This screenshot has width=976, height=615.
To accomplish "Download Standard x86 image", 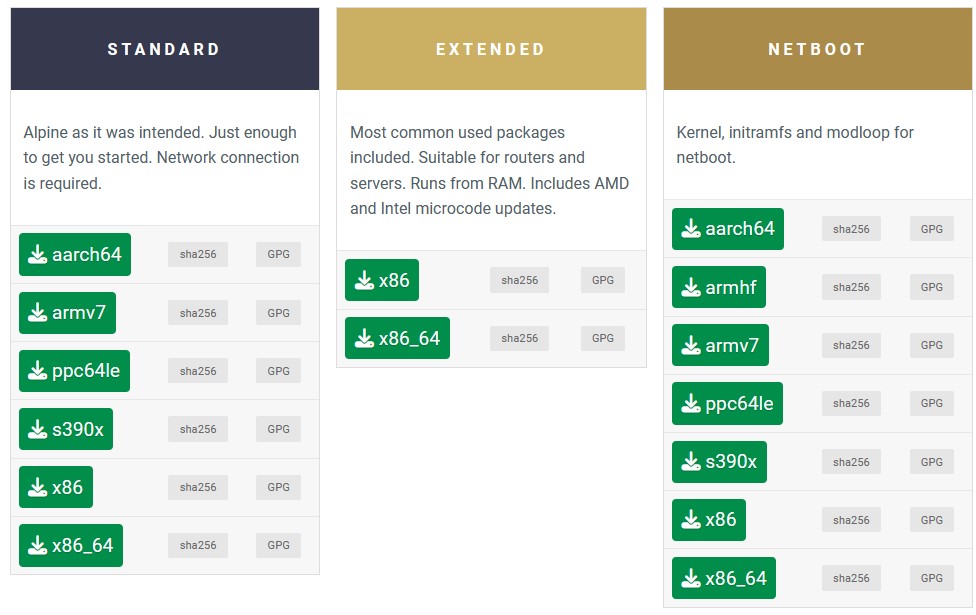I will pyautogui.click(x=56, y=487).
